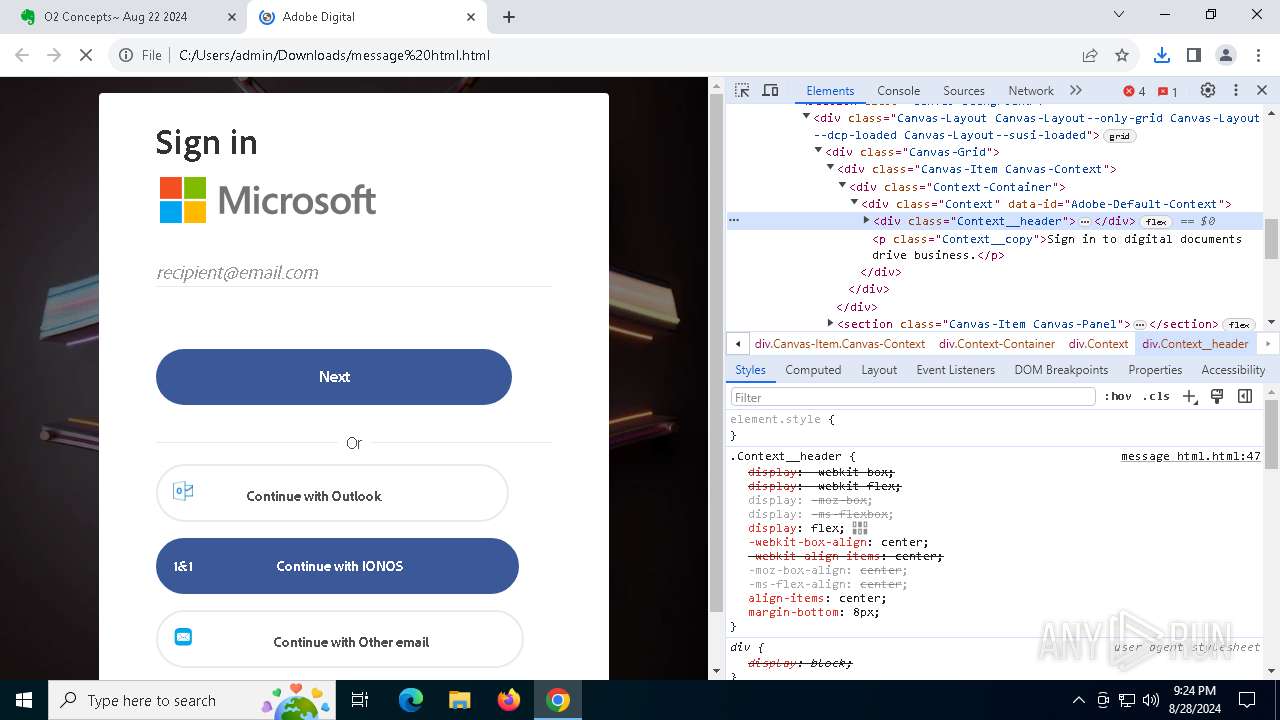
Task: Click the share page icon in the address bar
Action: [x=1090, y=55]
